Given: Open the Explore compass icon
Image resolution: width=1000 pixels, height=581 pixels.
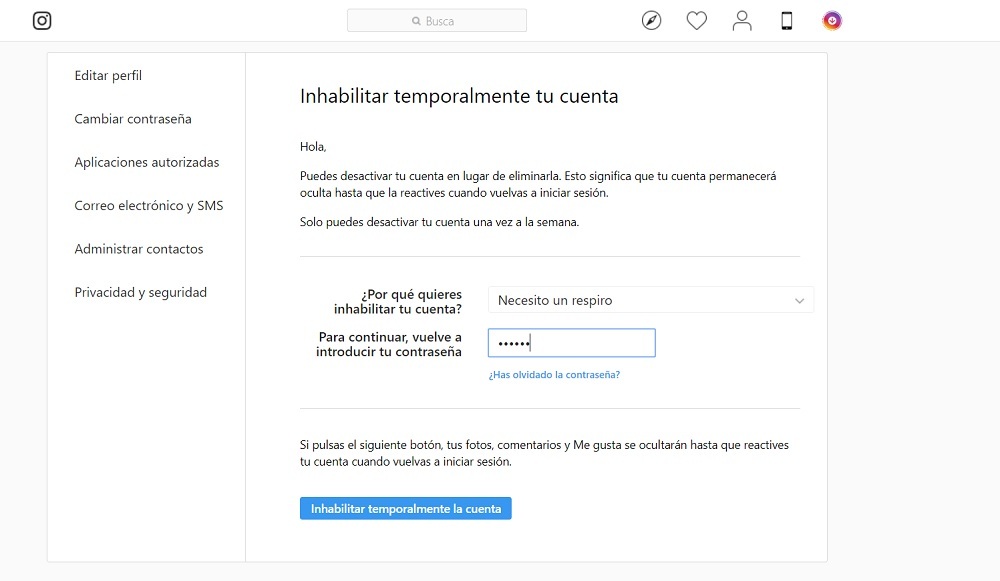Looking at the screenshot, I should pyautogui.click(x=651, y=20).
